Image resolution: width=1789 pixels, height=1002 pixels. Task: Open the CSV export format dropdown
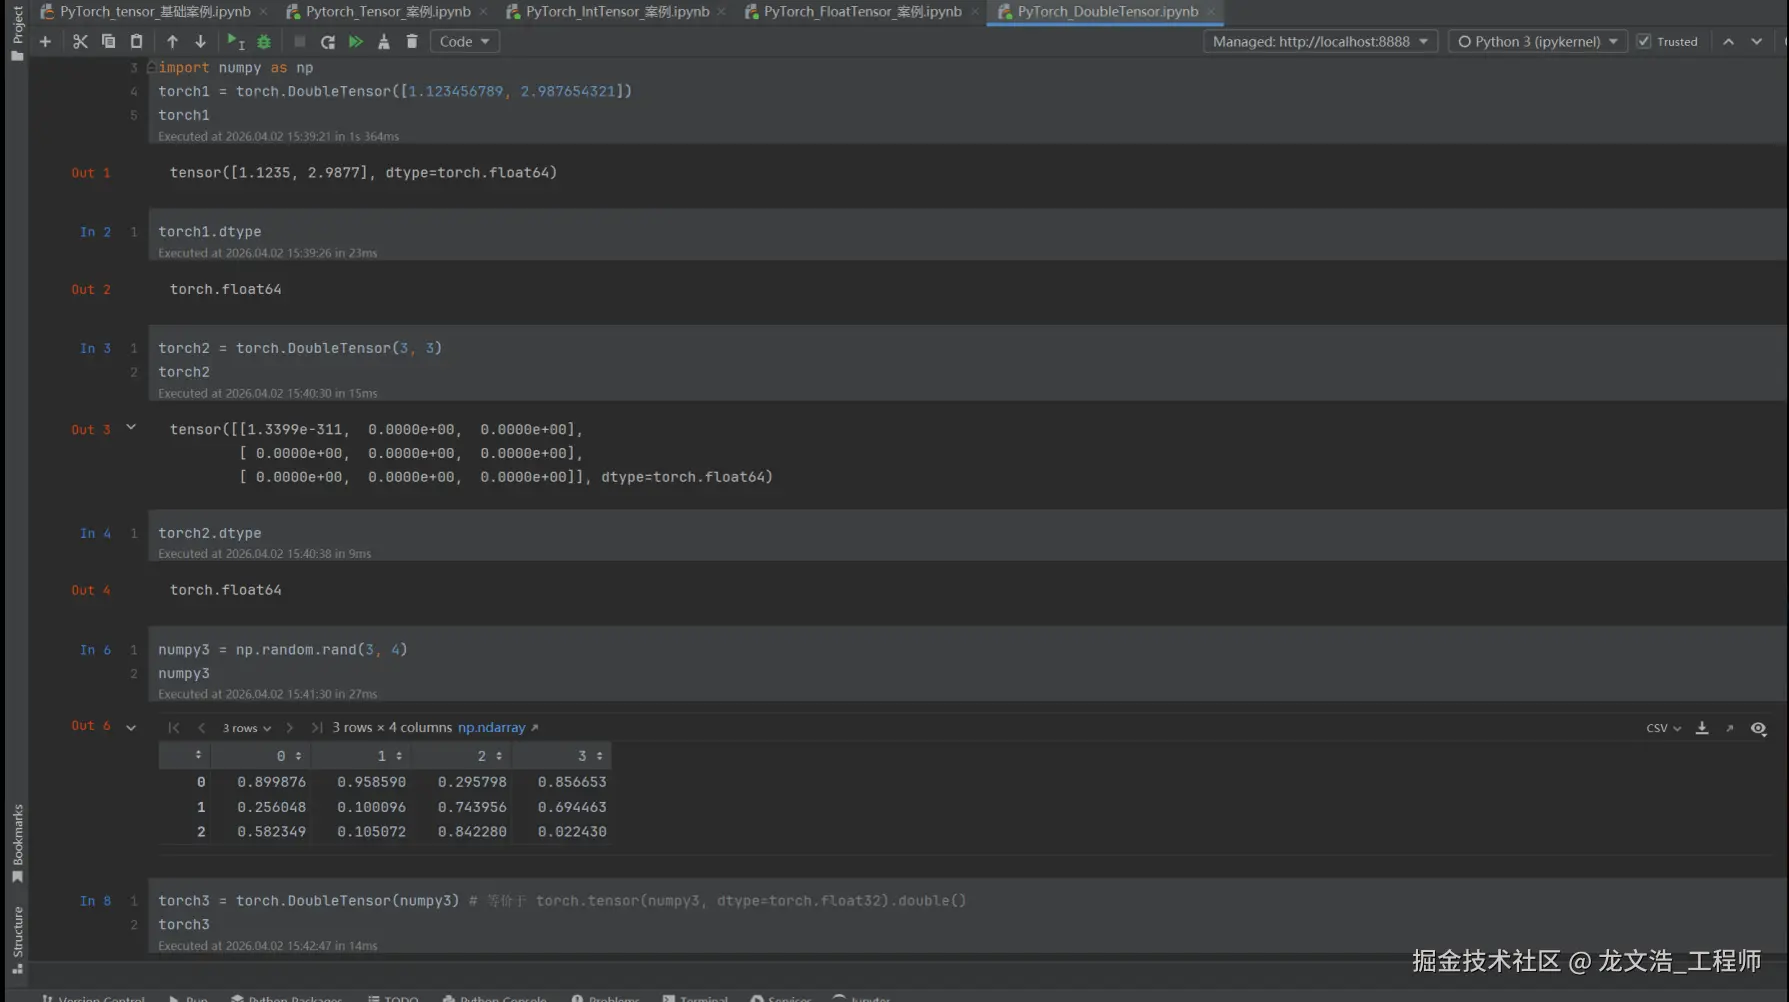(1663, 728)
